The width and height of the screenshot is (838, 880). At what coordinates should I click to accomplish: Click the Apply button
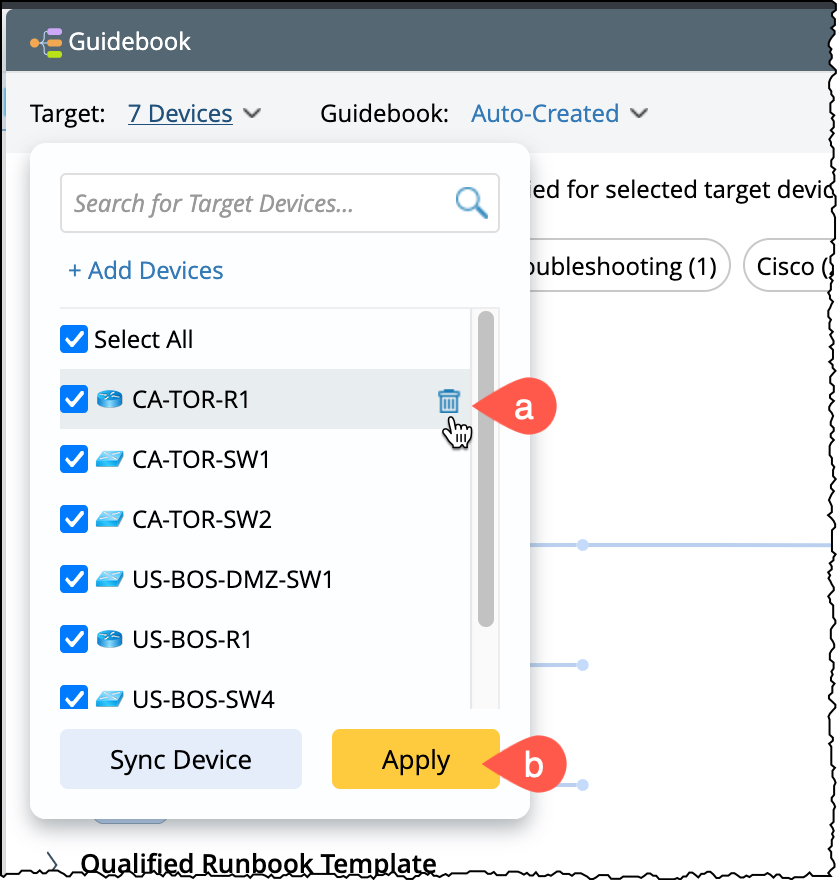pyautogui.click(x=415, y=760)
